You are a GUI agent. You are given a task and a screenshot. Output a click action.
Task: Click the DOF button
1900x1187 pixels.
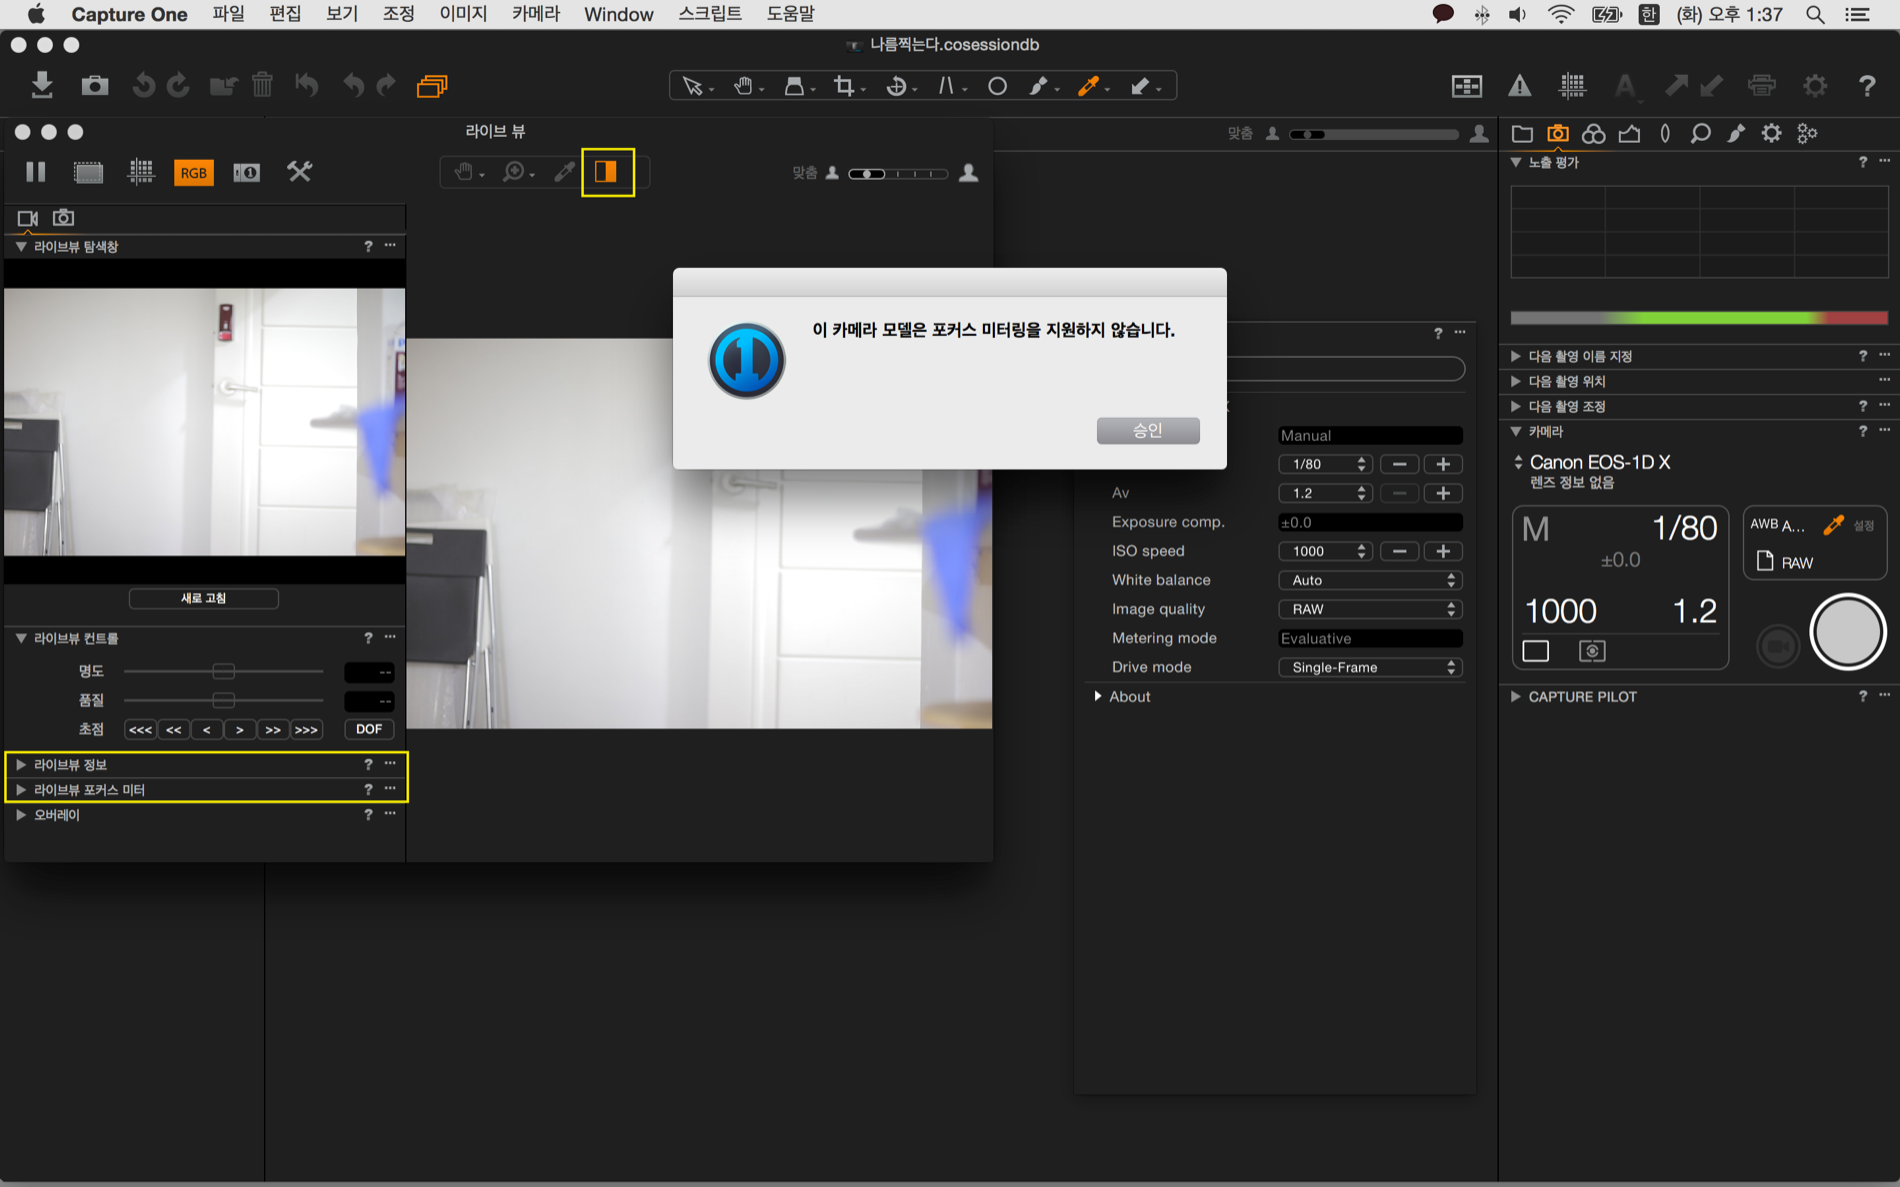[x=368, y=729]
